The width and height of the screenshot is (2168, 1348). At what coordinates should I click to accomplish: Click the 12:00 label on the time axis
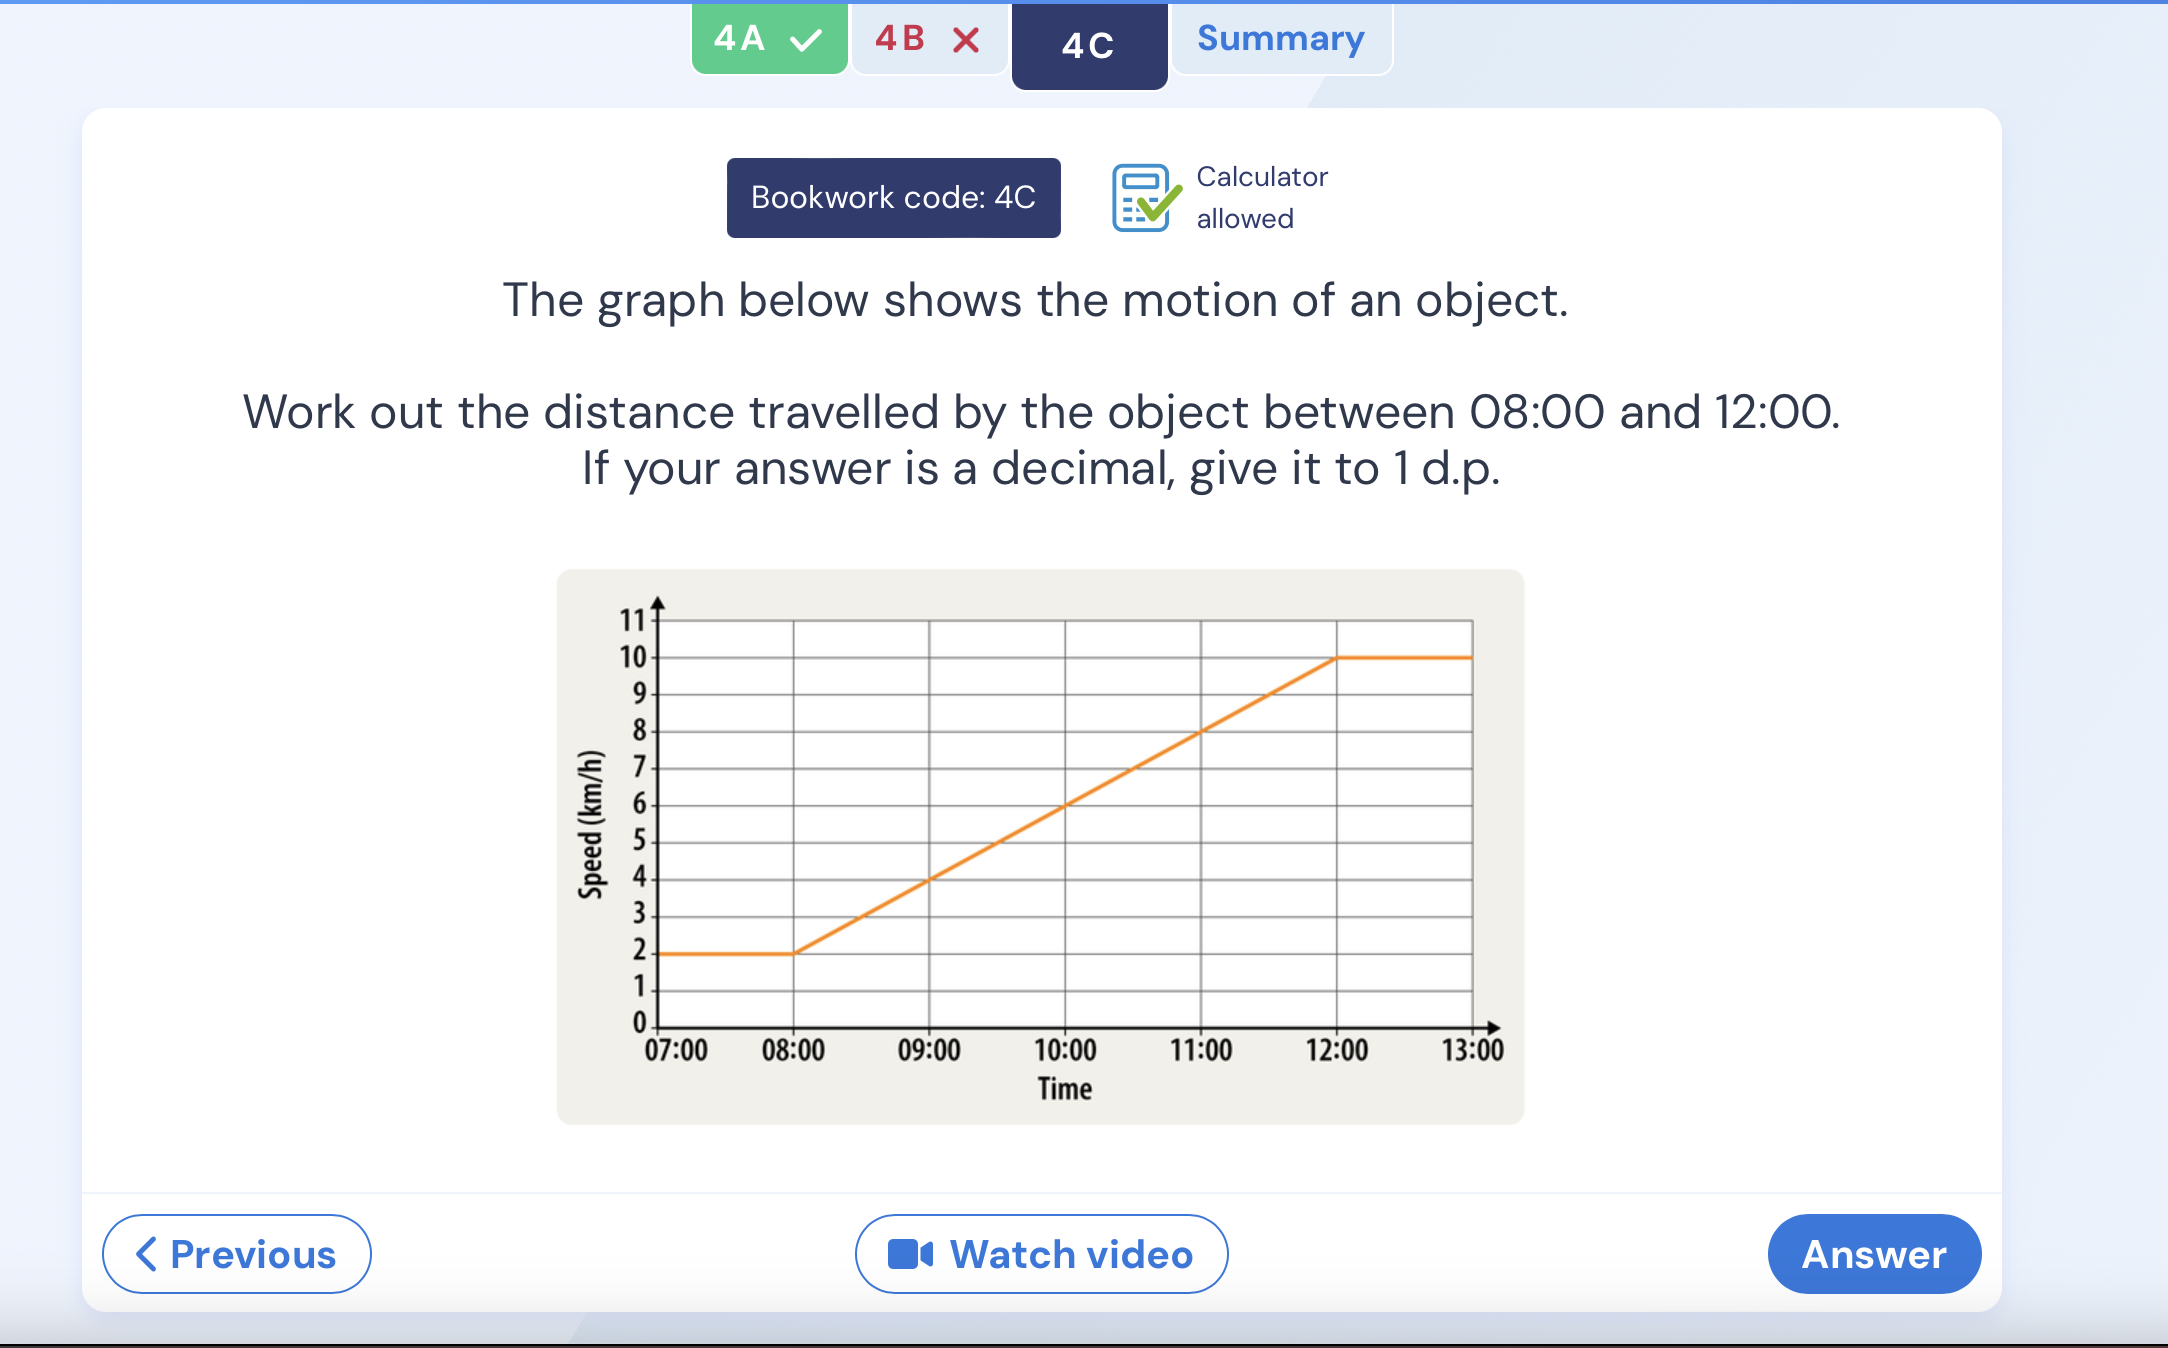coord(1337,1050)
